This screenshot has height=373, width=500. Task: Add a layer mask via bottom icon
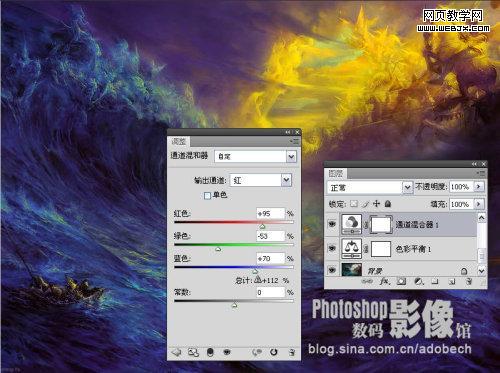tap(401, 282)
